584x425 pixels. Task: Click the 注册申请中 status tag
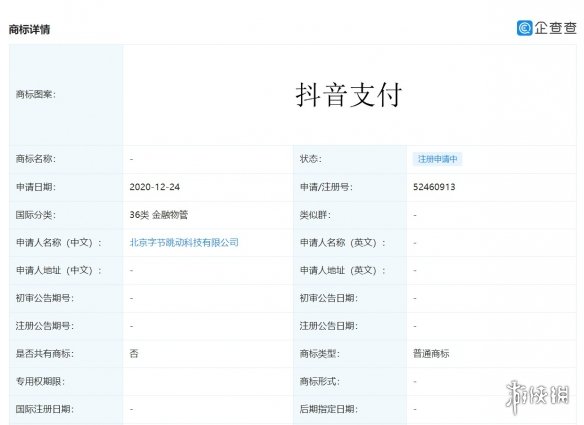[438, 159]
